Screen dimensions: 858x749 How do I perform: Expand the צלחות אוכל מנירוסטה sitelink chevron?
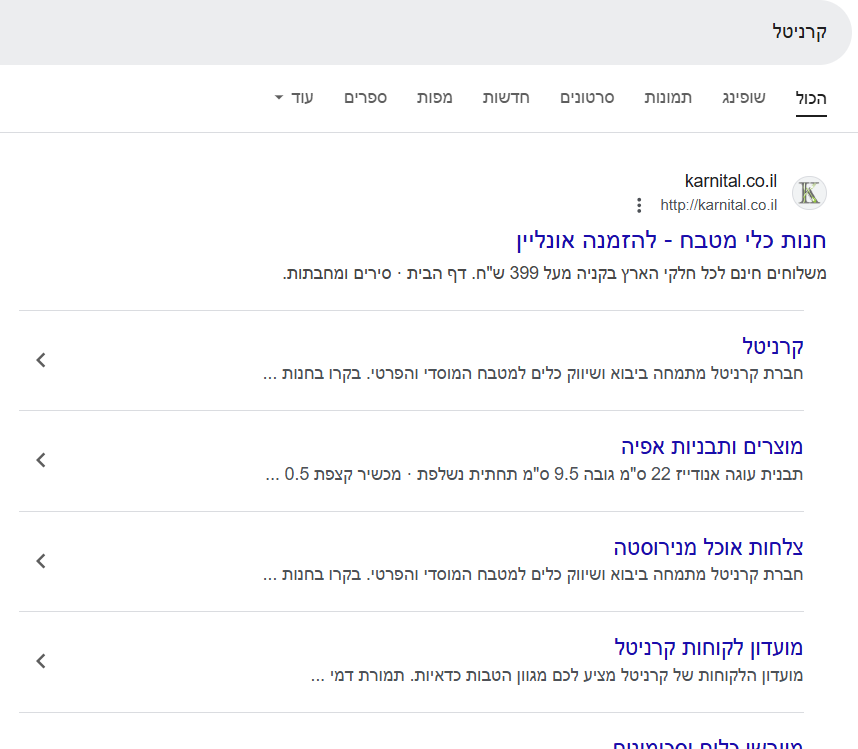(41, 561)
